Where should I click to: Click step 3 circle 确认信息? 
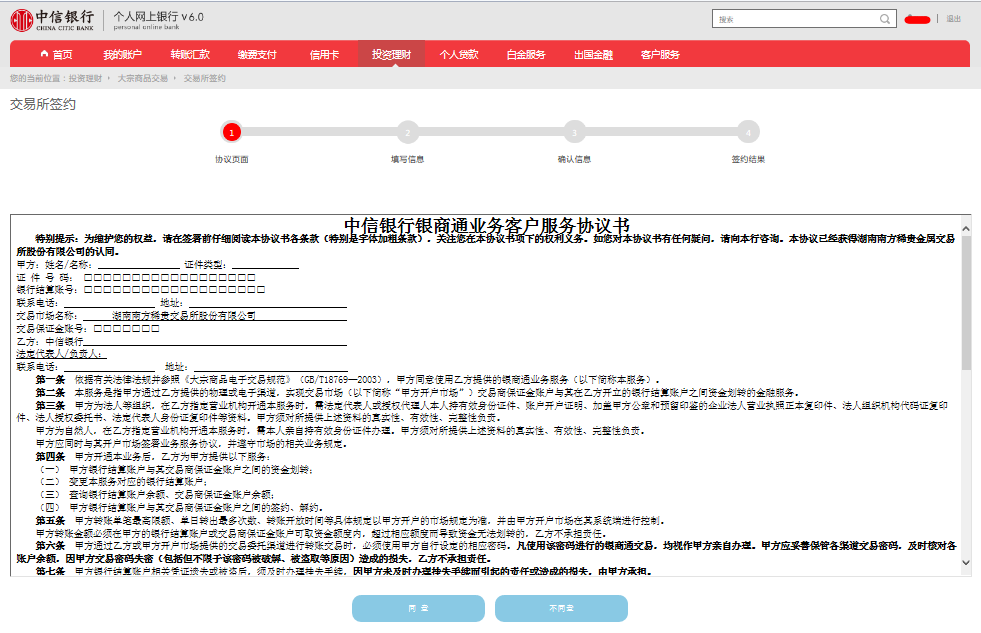(574, 132)
